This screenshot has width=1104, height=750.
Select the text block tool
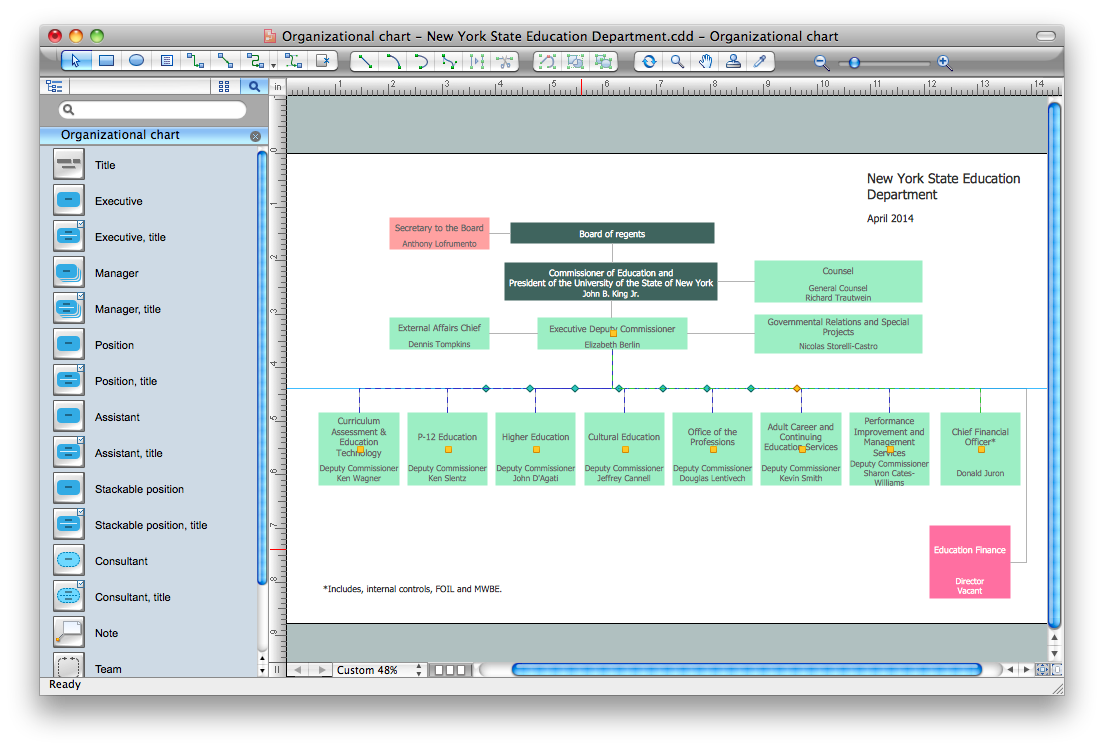(x=166, y=61)
